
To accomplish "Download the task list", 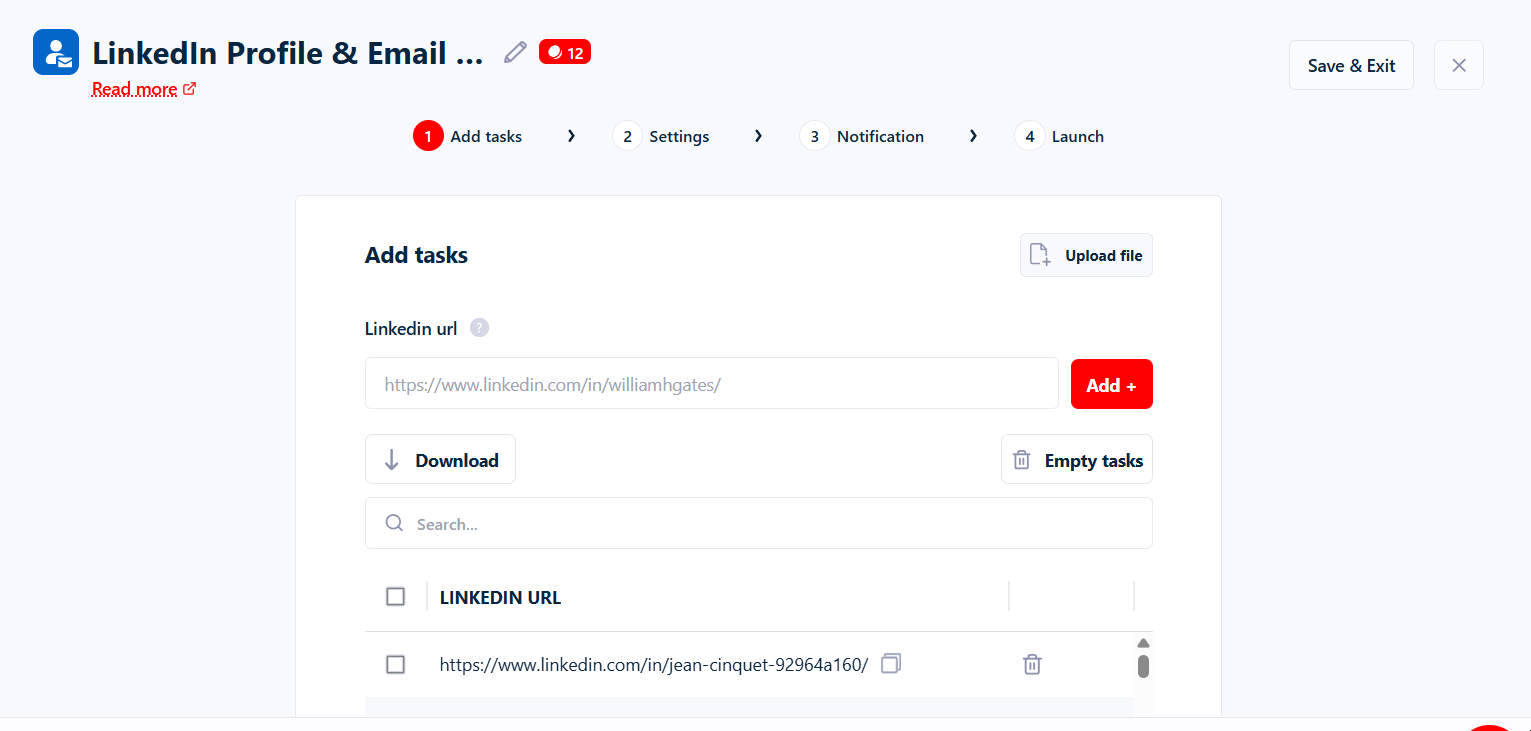I will point(440,460).
